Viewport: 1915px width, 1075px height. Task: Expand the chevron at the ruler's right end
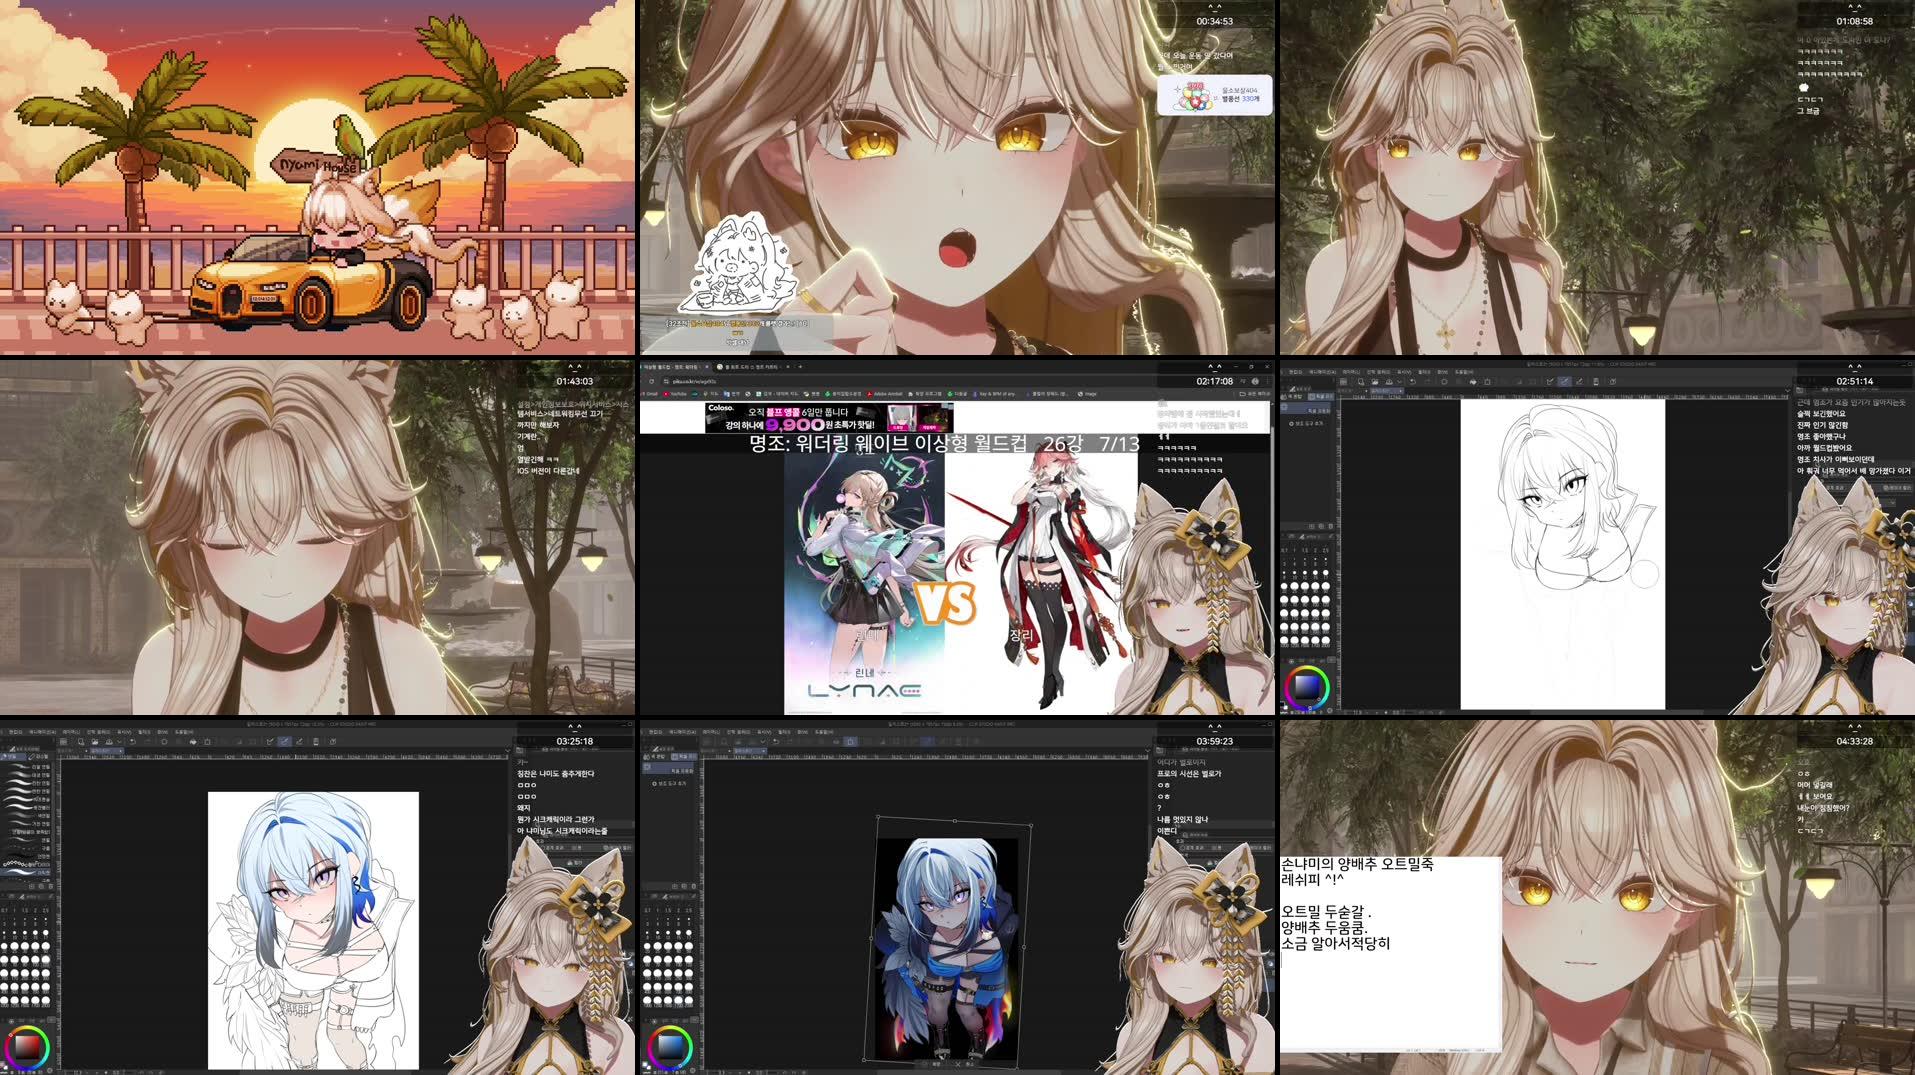508,749
